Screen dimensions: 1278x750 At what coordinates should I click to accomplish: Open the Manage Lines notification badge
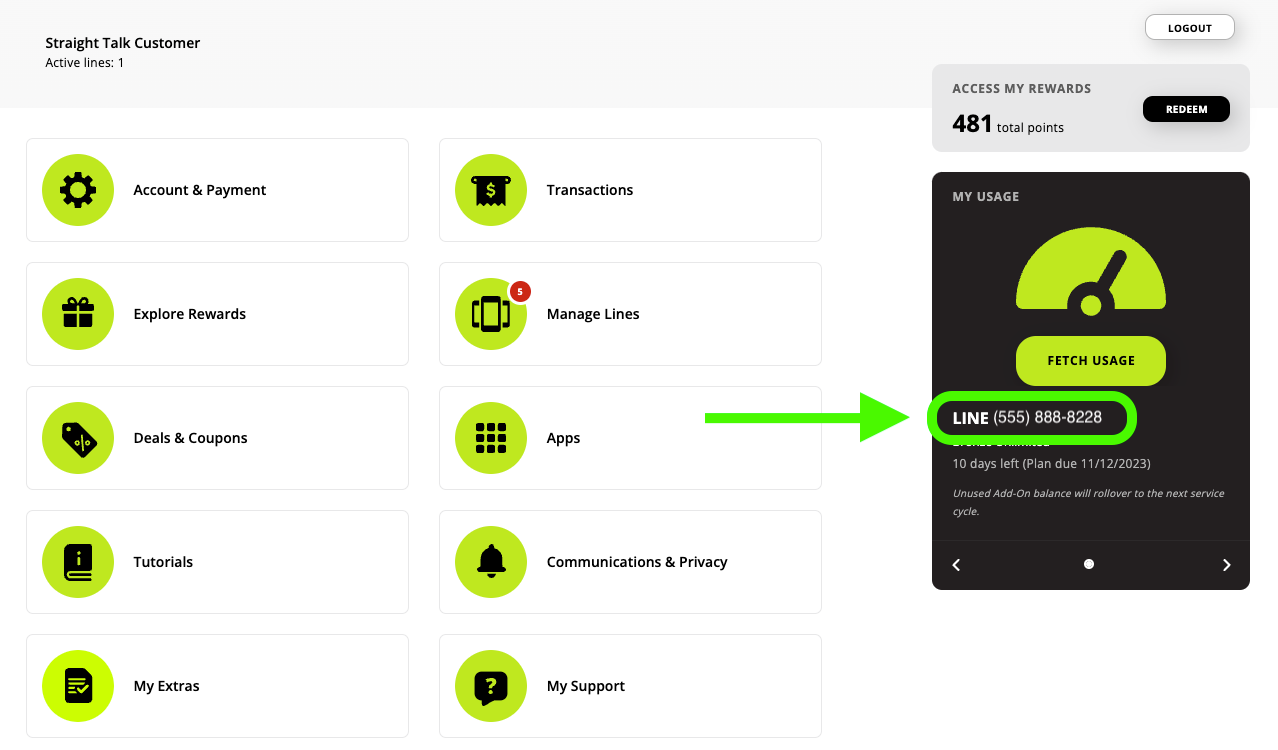coord(520,291)
